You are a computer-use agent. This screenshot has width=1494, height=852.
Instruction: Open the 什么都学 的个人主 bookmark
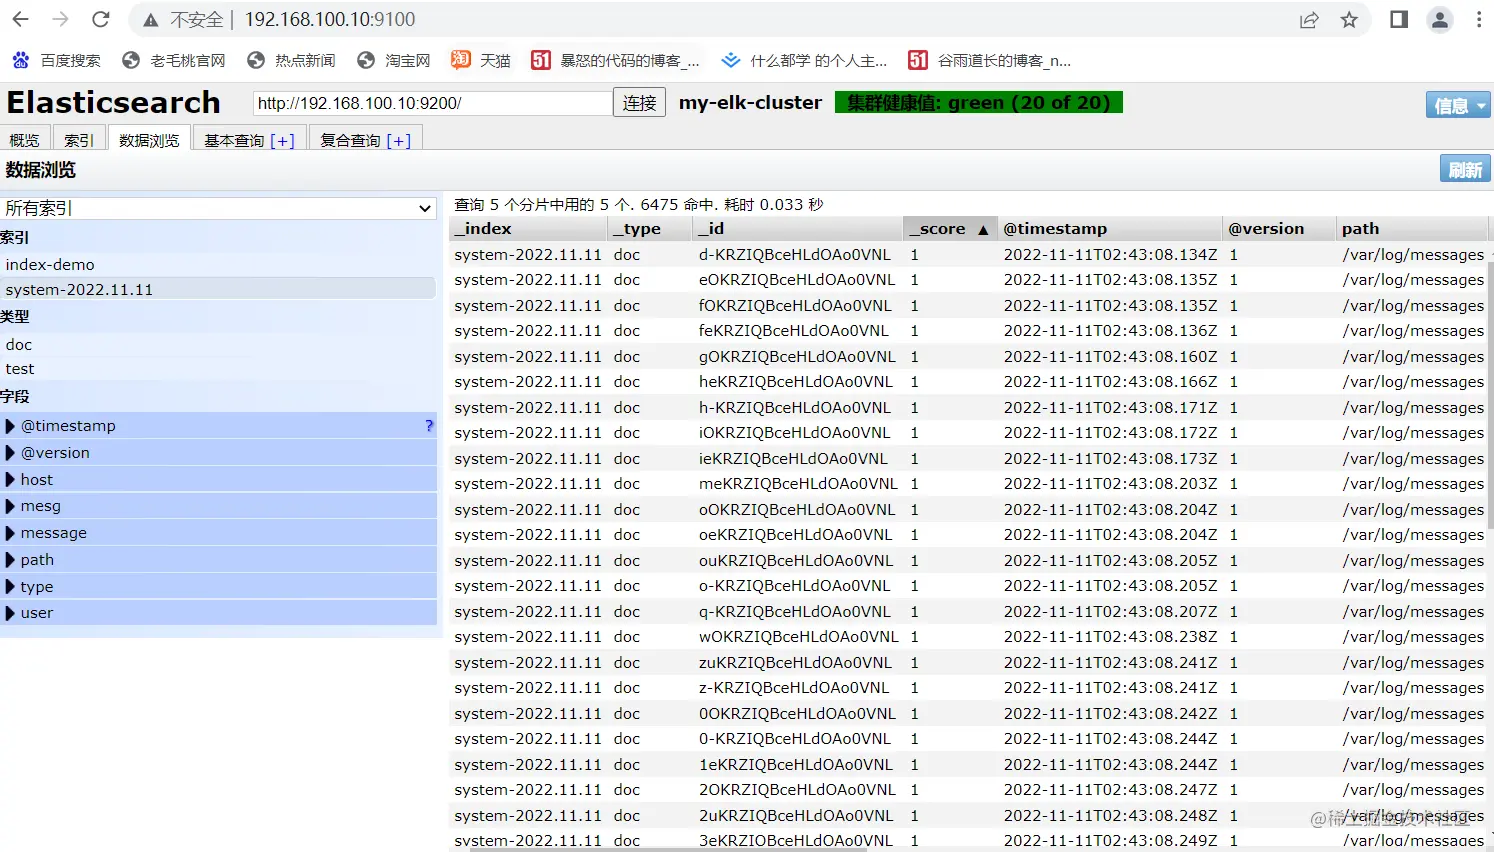(804, 60)
